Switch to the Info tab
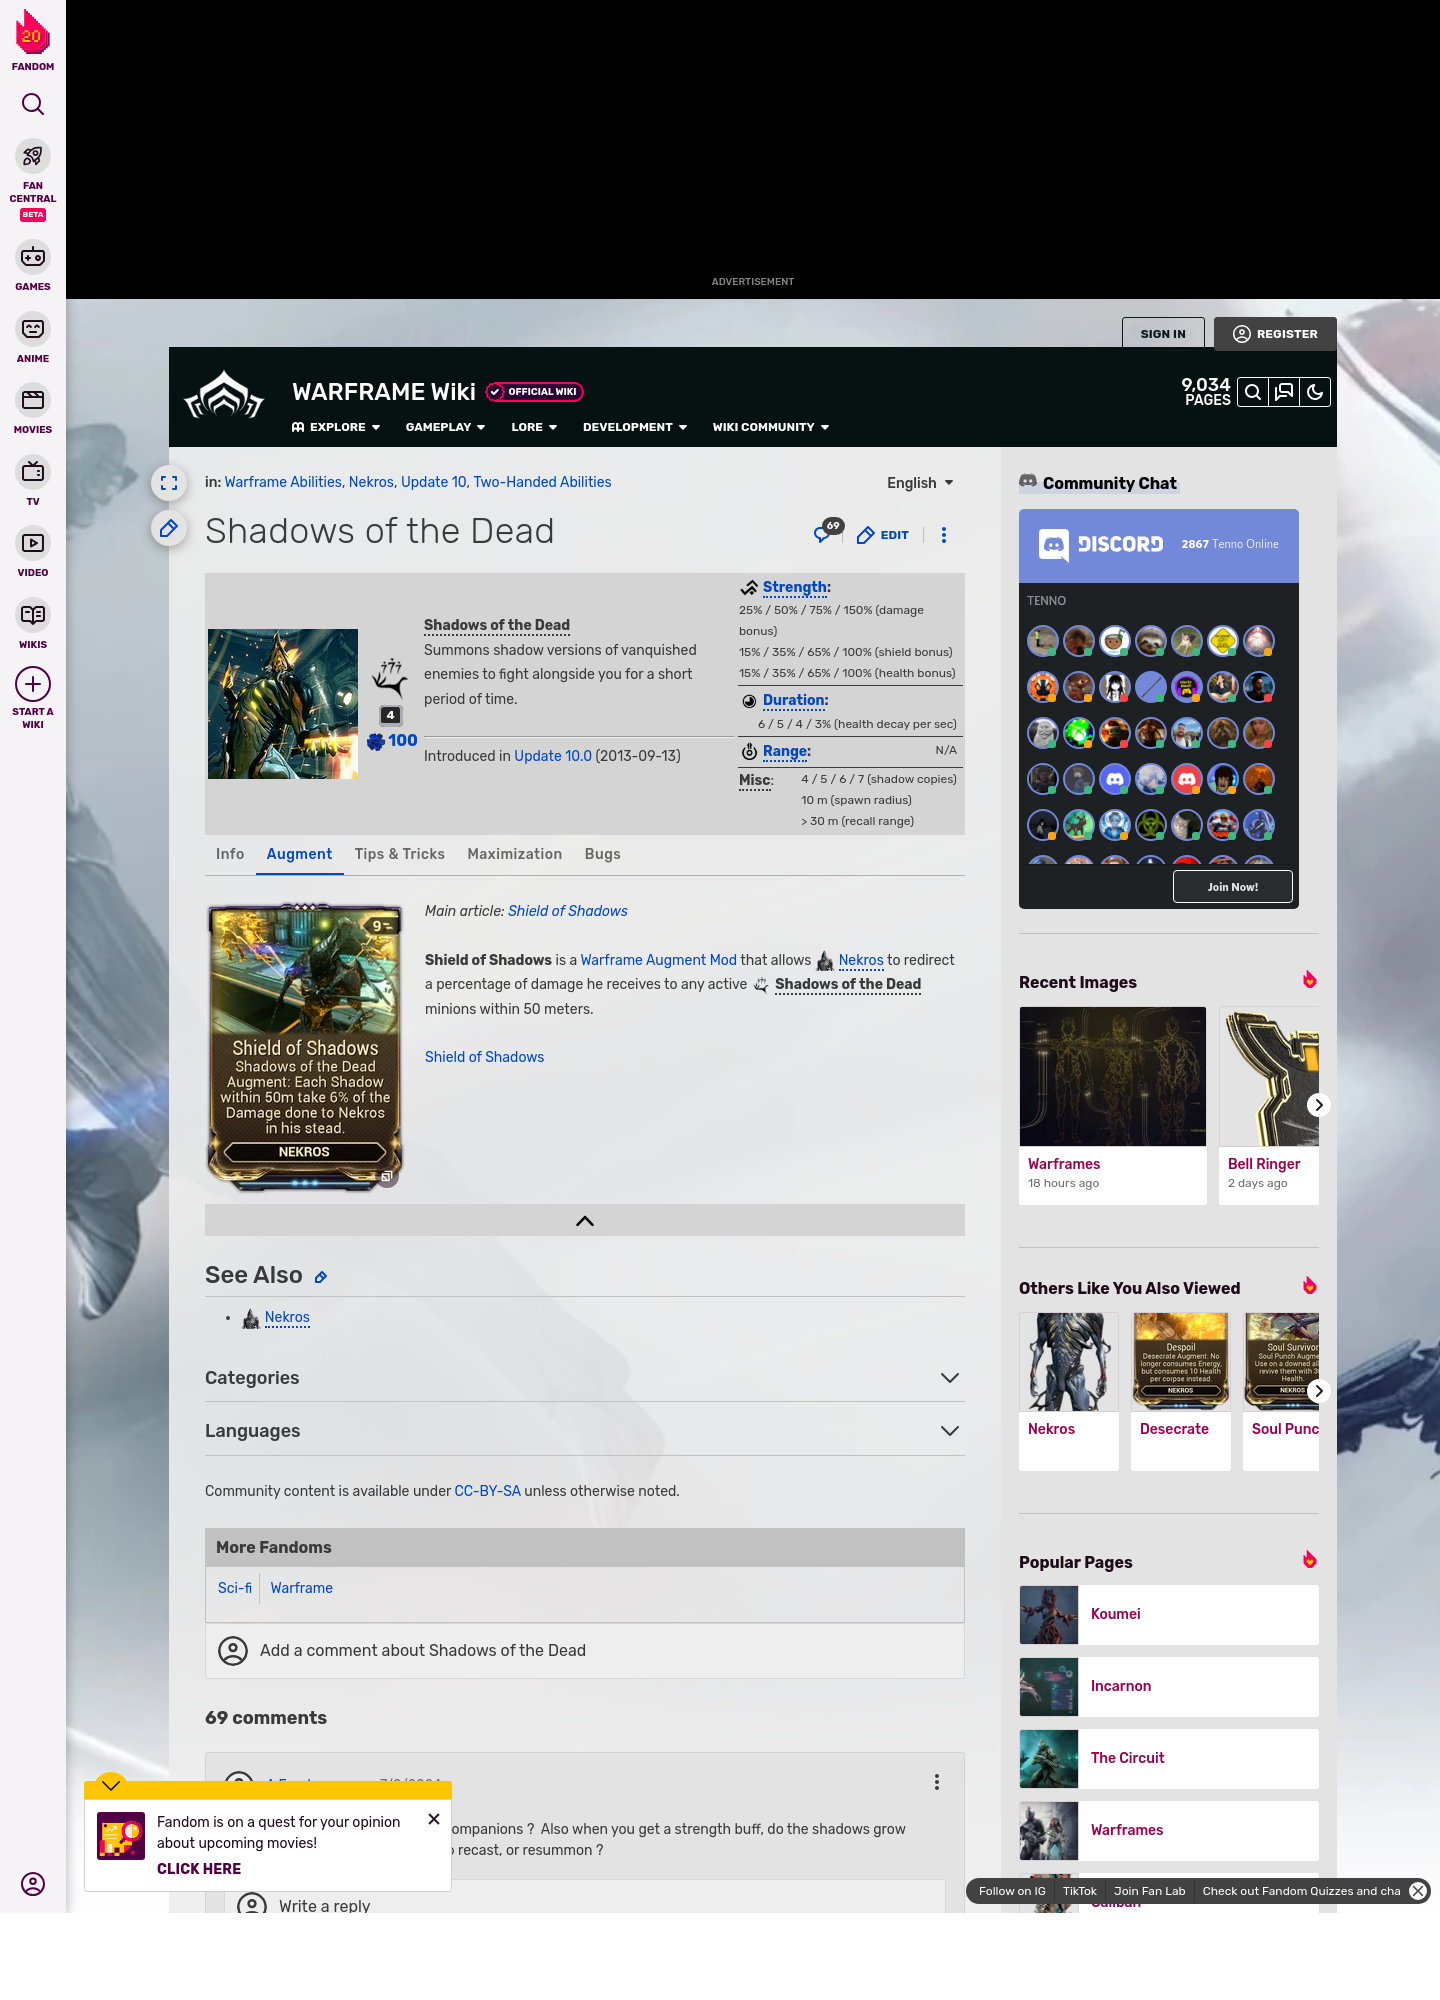This screenshot has width=1440, height=2000. click(x=230, y=854)
